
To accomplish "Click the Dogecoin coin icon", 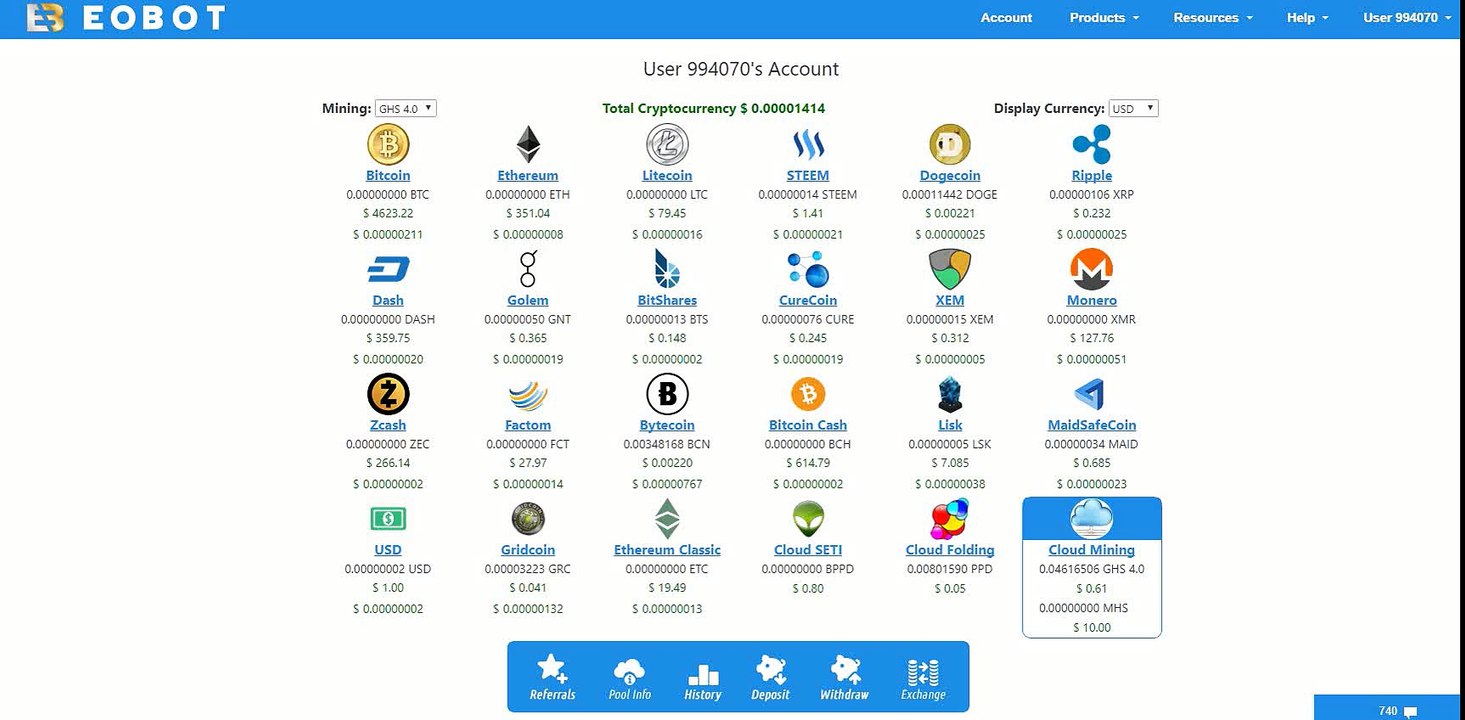I will (950, 145).
